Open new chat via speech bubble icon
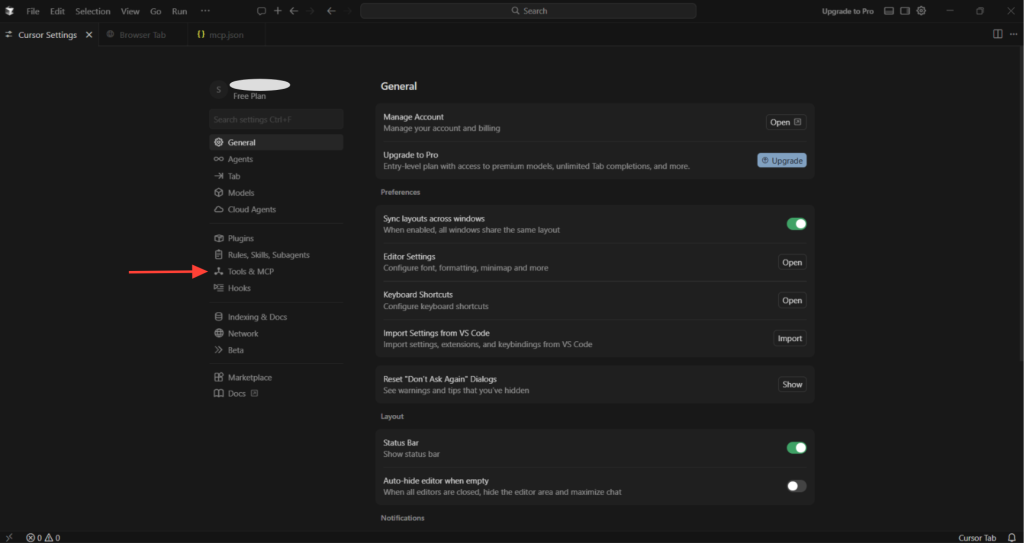 point(261,11)
